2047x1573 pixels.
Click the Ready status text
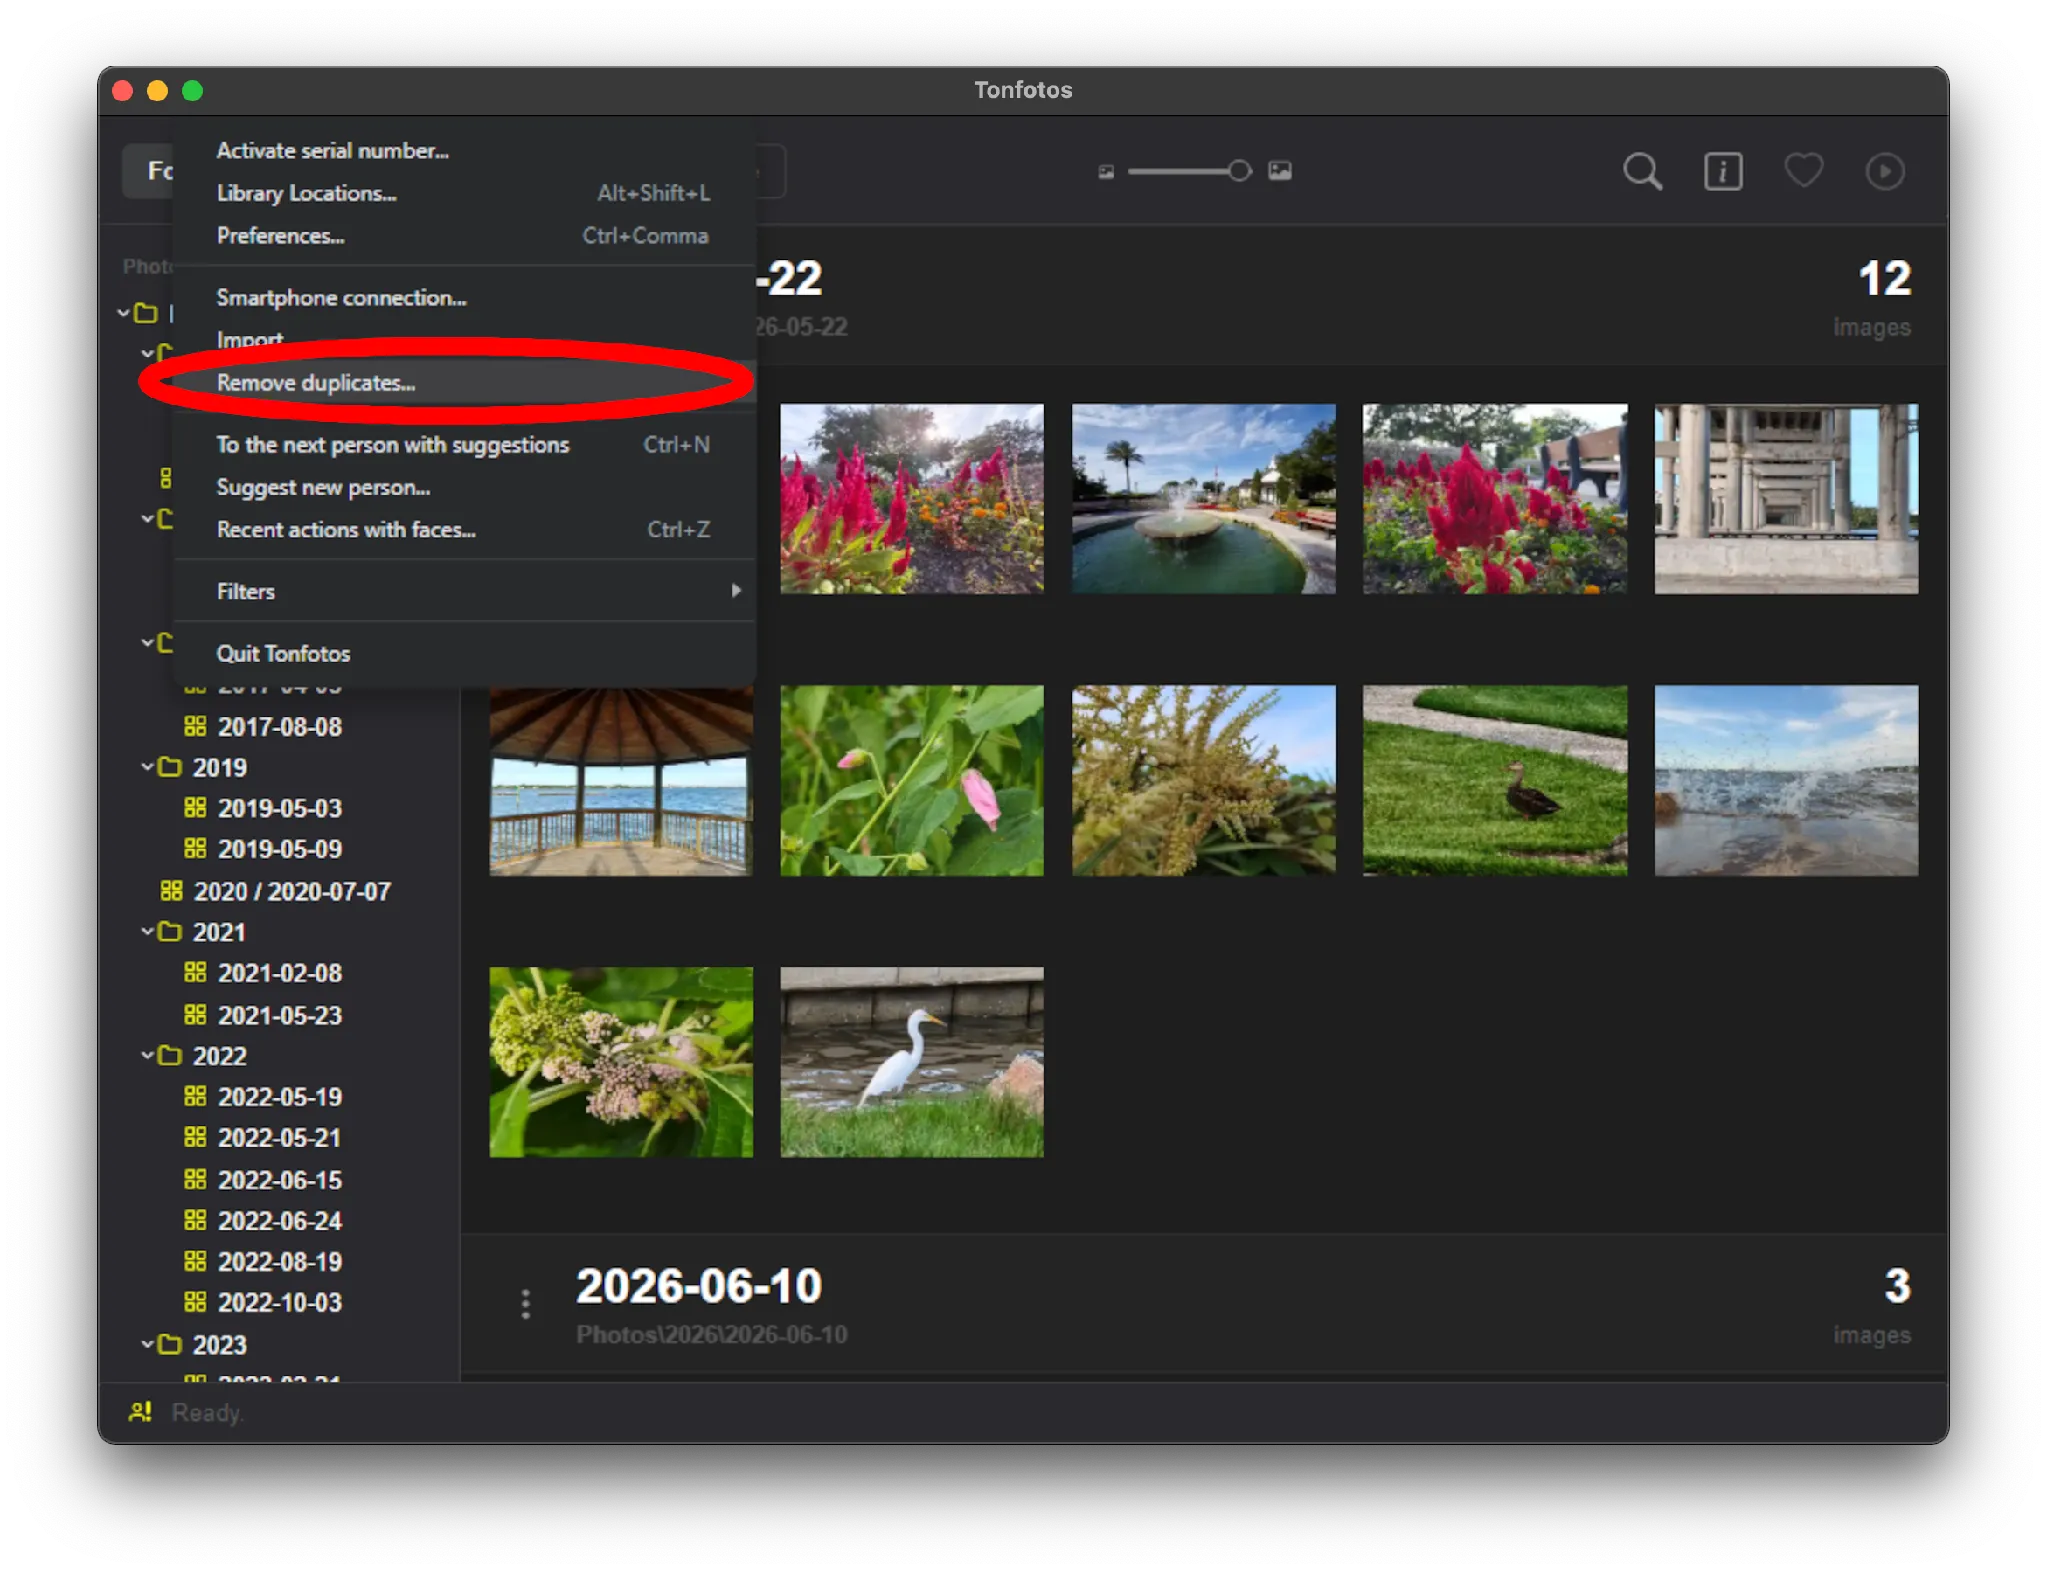click(208, 1413)
